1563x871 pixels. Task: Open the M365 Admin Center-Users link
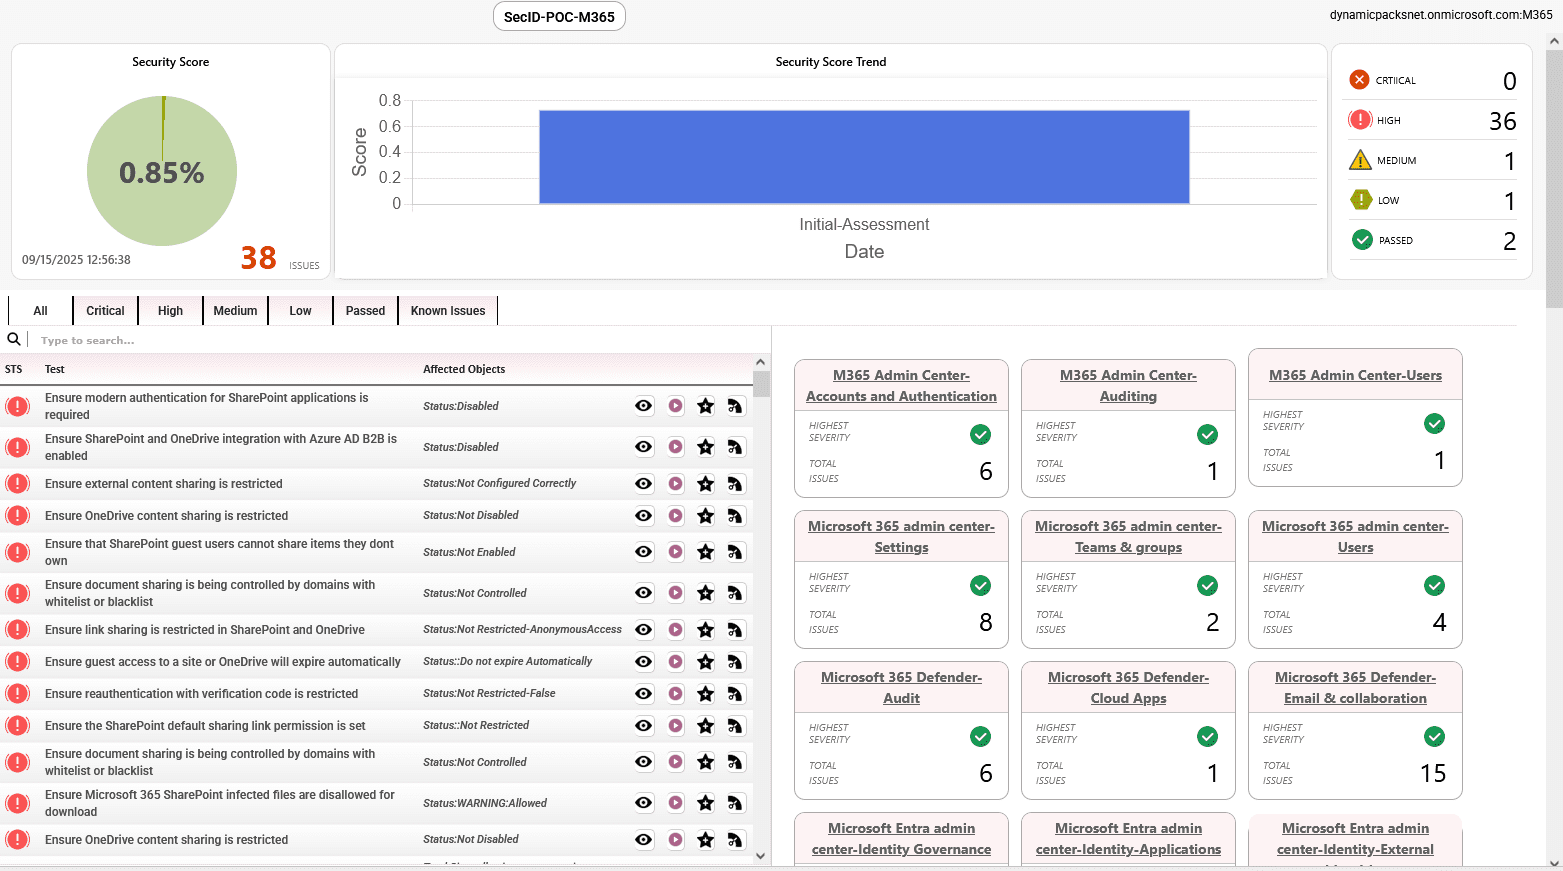(1355, 375)
